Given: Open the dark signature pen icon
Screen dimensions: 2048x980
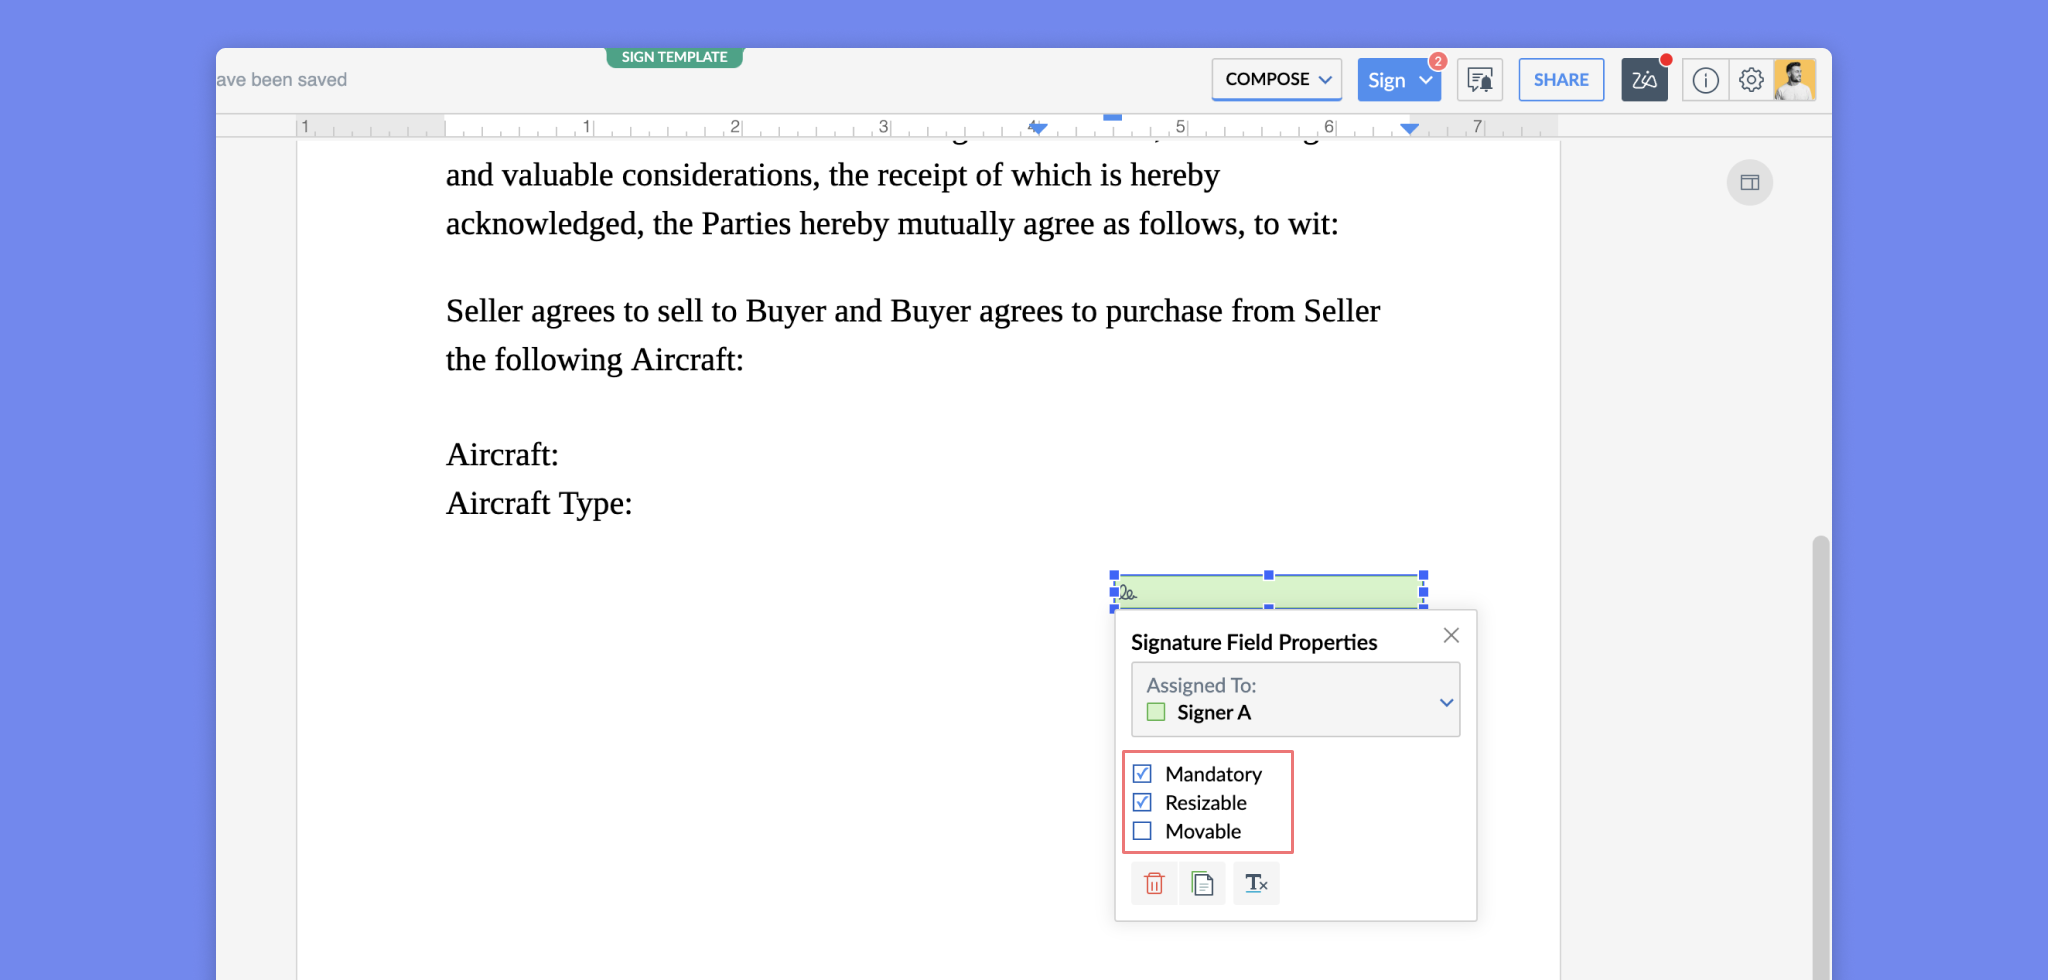Looking at the screenshot, I should 1644,80.
